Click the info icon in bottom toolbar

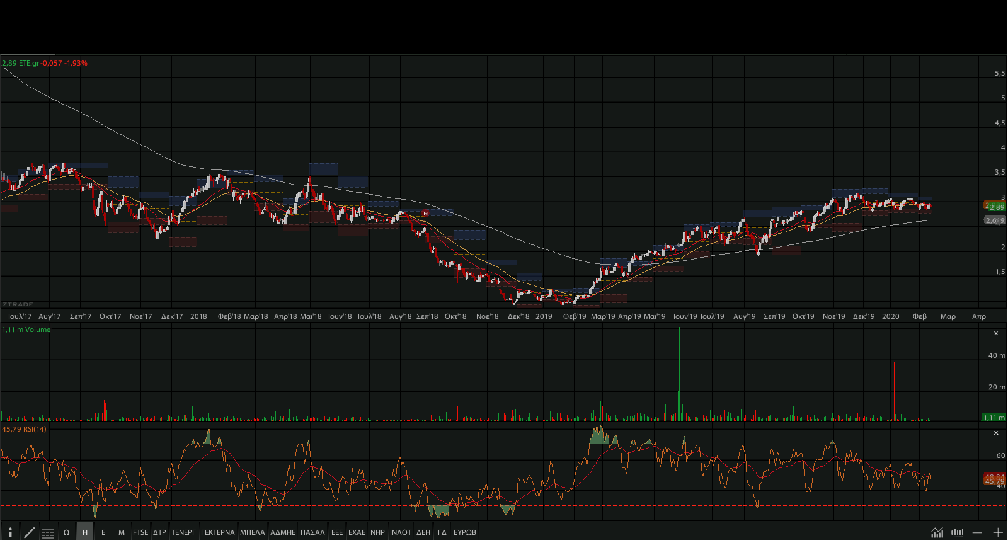point(9,532)
